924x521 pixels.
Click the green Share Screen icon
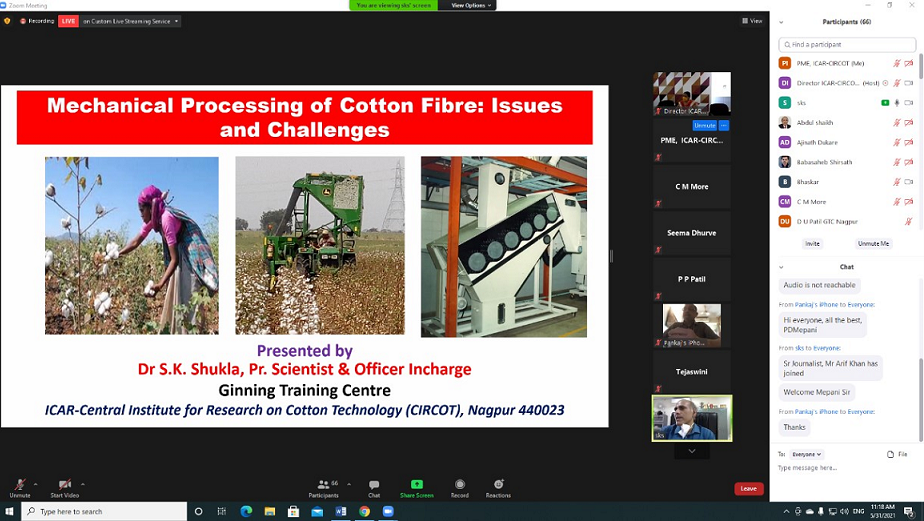[x=417, y=484]
